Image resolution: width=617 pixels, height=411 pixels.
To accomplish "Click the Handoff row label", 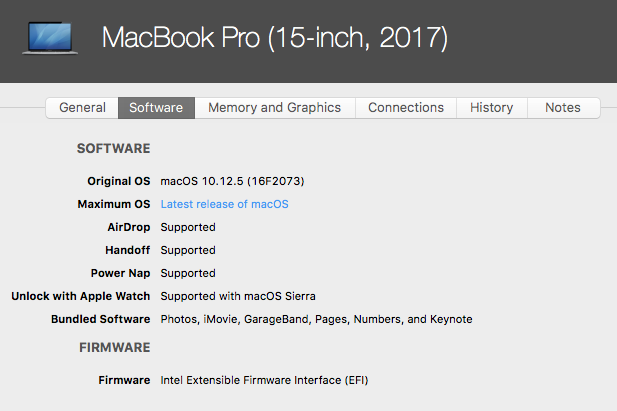I will coord(127,250).
